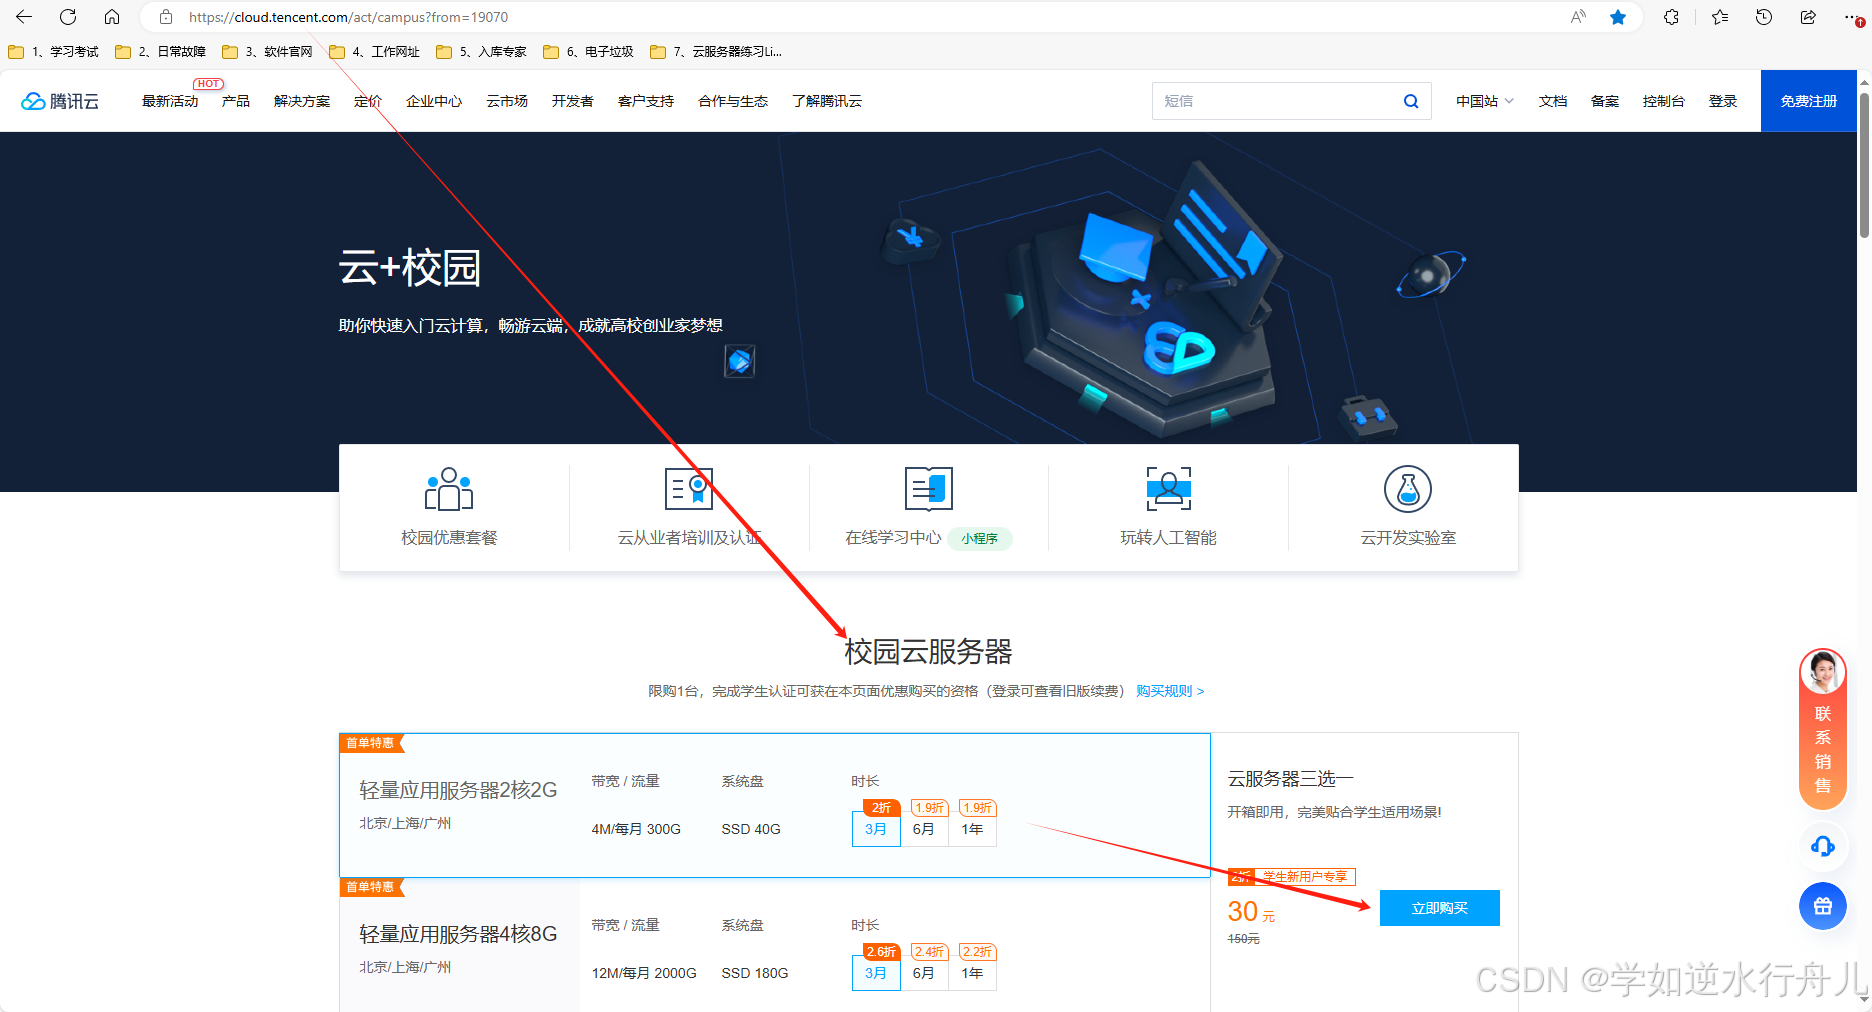This screenshot has height=1012, width=1872.
Task: Open browser extensions puzzle icon
Action: pyautogui.click(x=1671, y=17)
